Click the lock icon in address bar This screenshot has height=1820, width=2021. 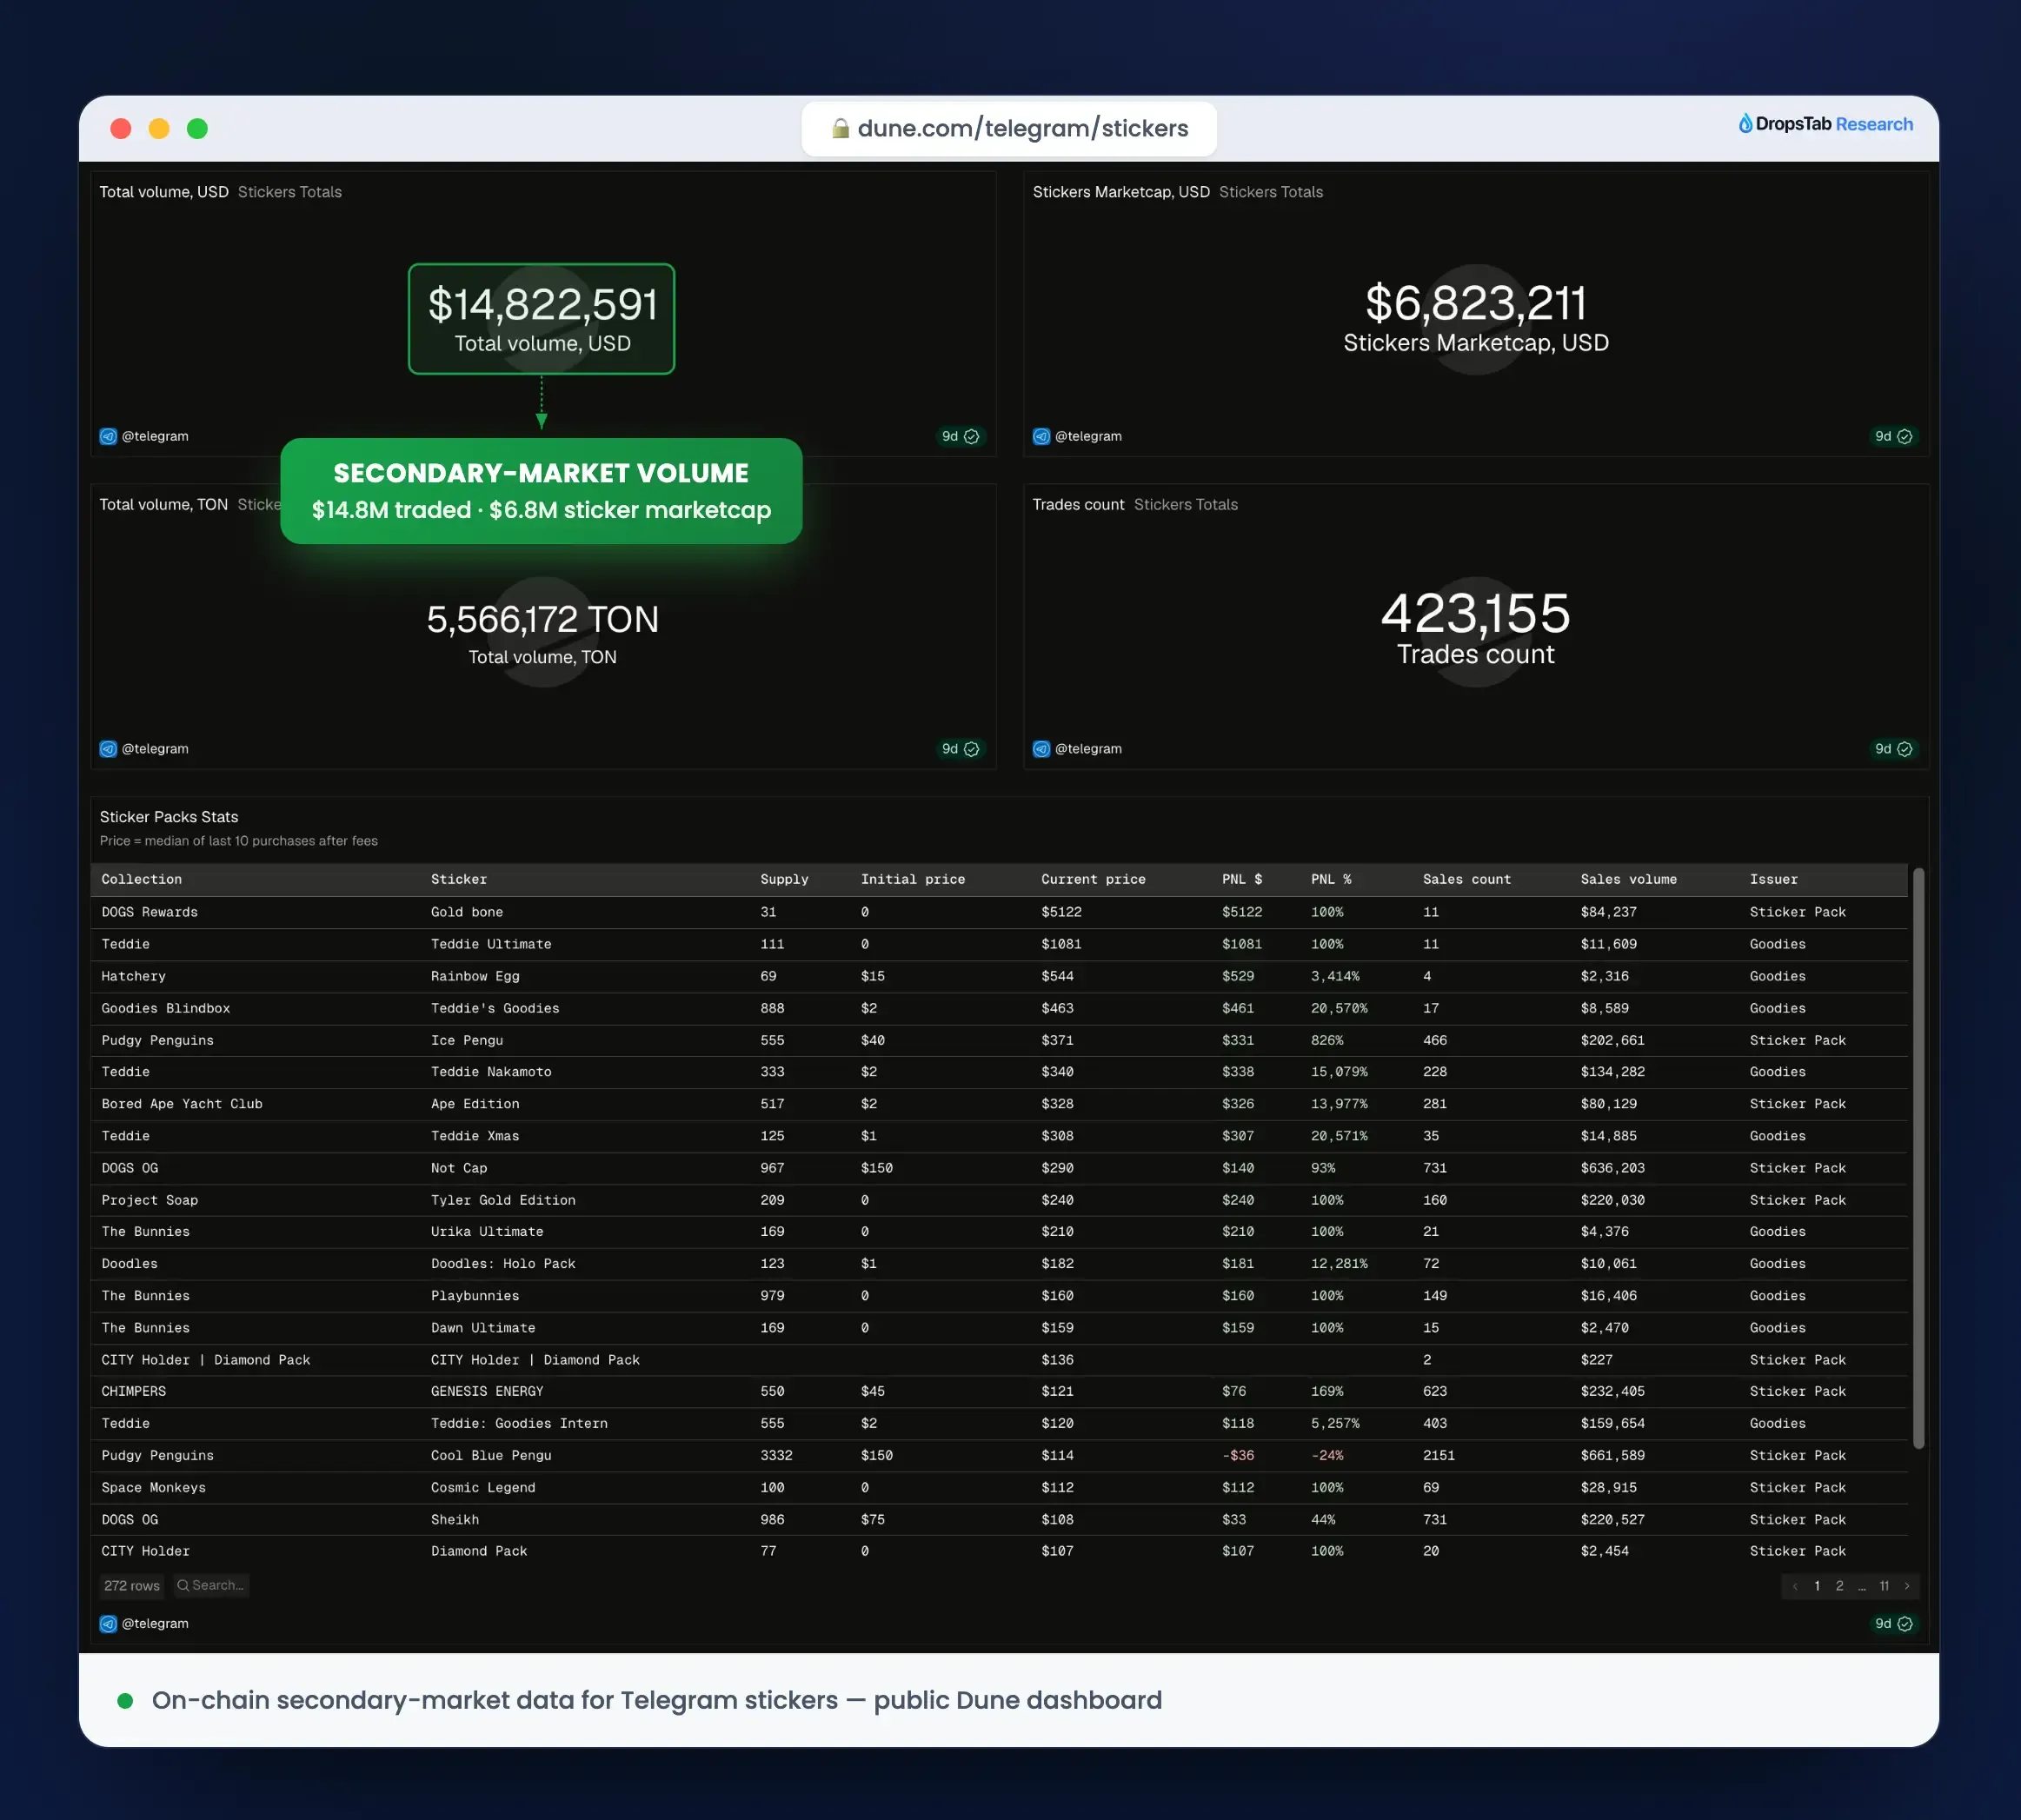tap(840, 128)
